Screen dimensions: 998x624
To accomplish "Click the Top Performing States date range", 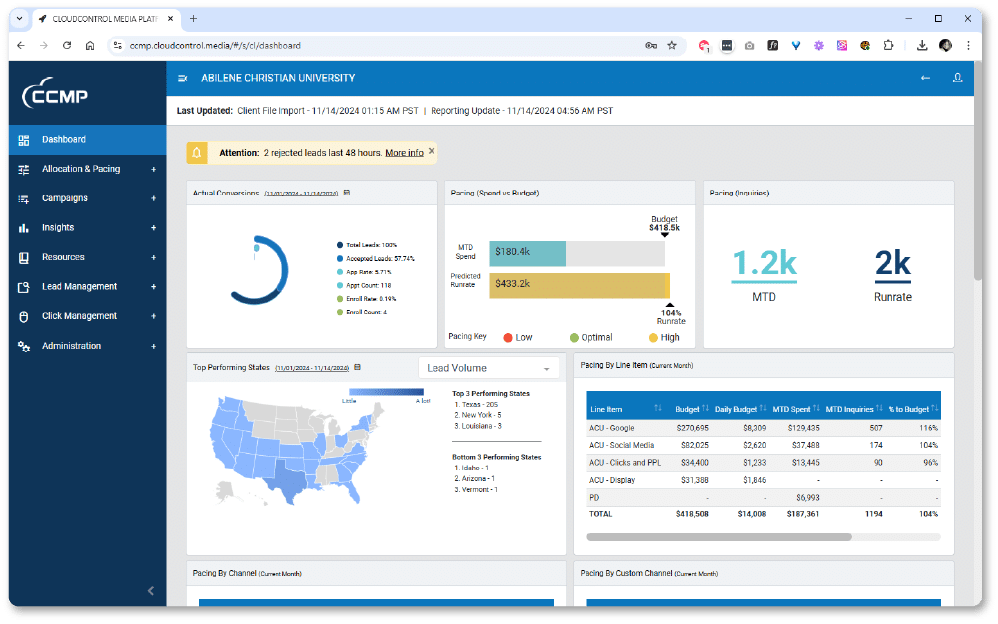I will click(312, 368).
